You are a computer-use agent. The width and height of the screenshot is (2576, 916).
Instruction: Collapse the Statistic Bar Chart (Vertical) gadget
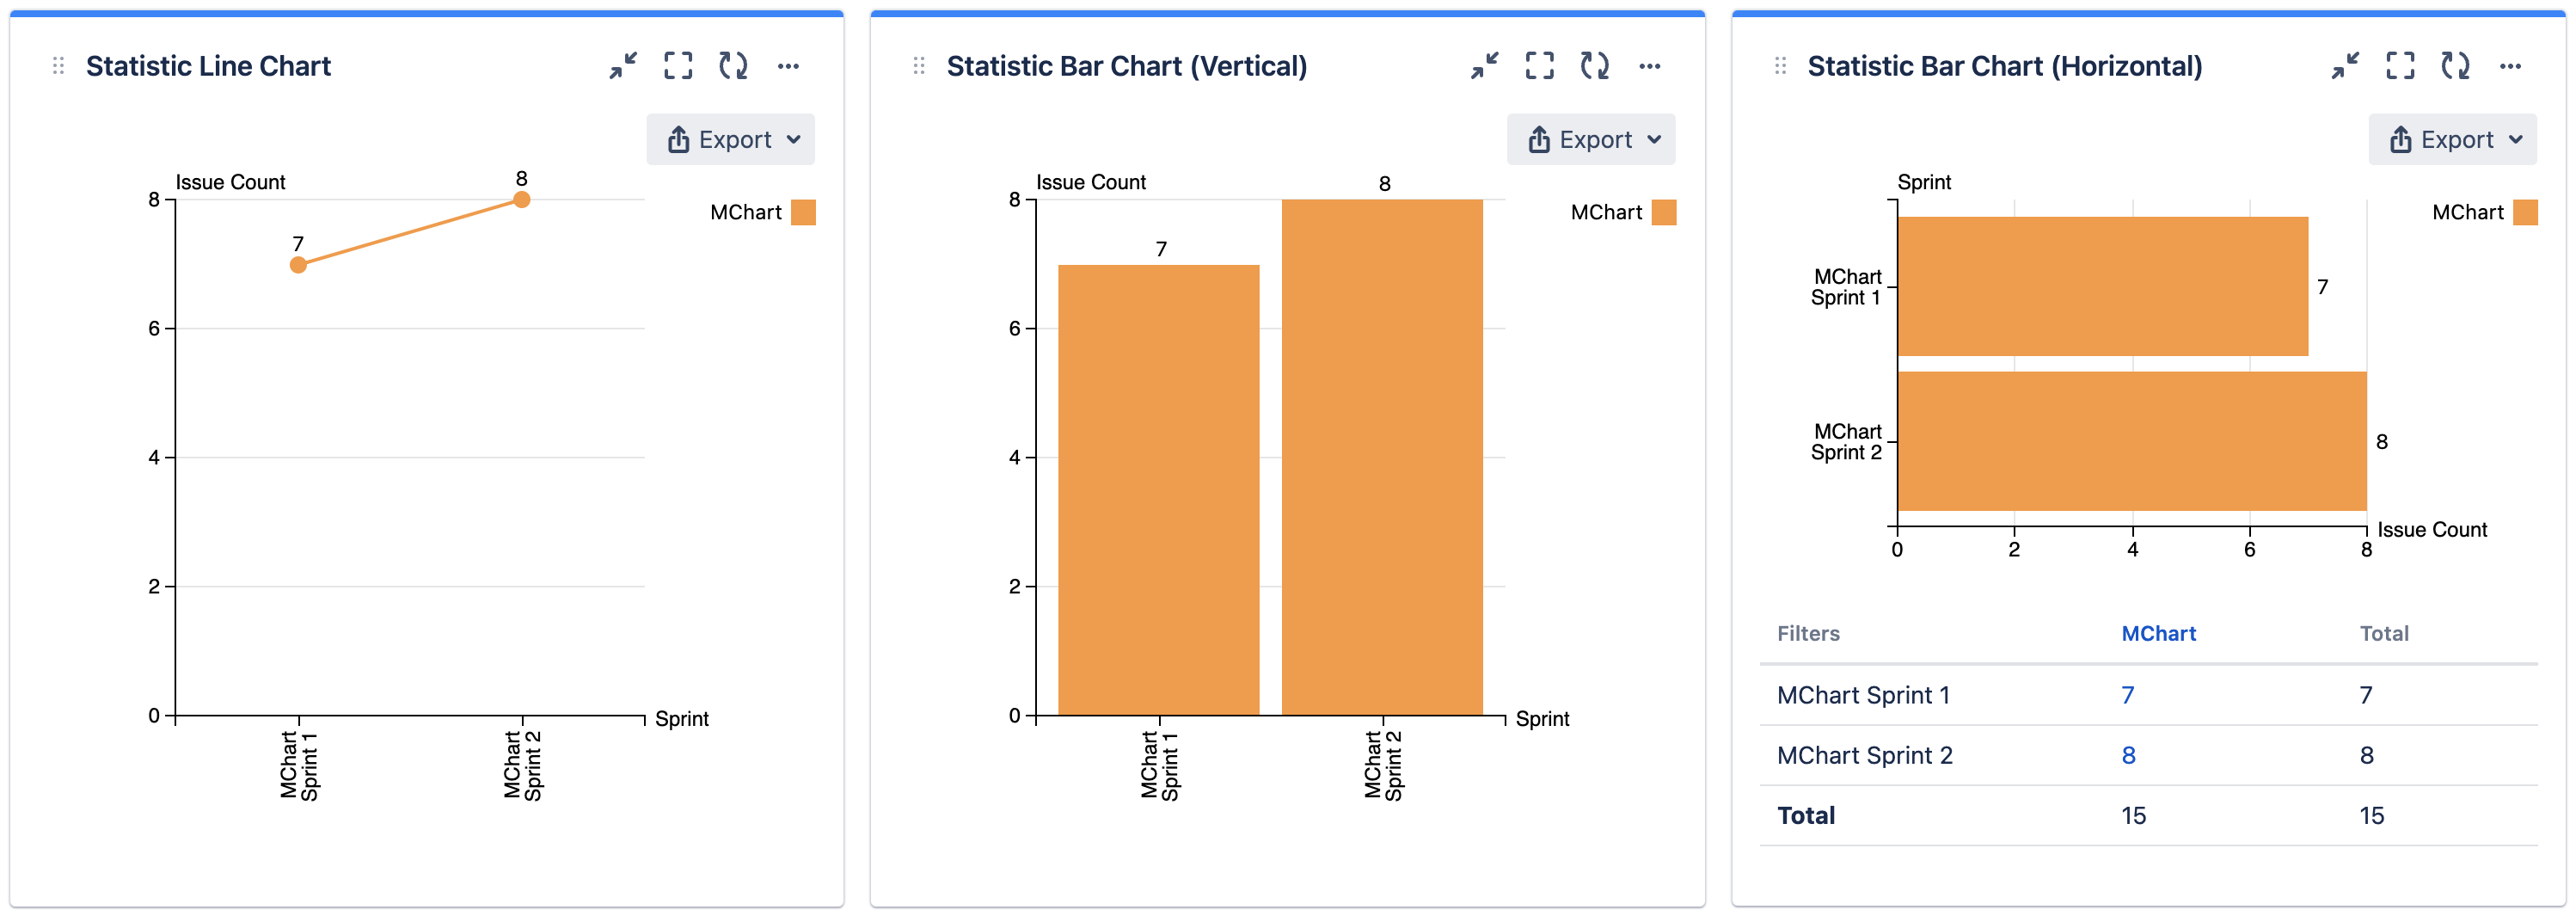[1485, 65]
